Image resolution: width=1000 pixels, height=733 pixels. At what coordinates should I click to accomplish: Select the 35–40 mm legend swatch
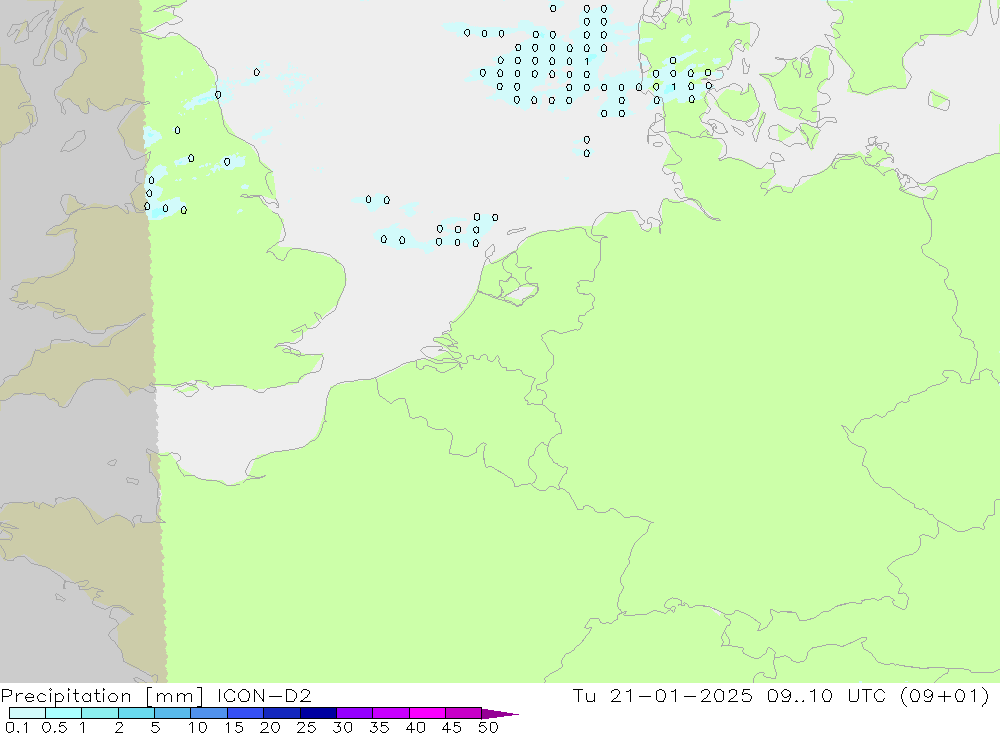tap(390, 713)
